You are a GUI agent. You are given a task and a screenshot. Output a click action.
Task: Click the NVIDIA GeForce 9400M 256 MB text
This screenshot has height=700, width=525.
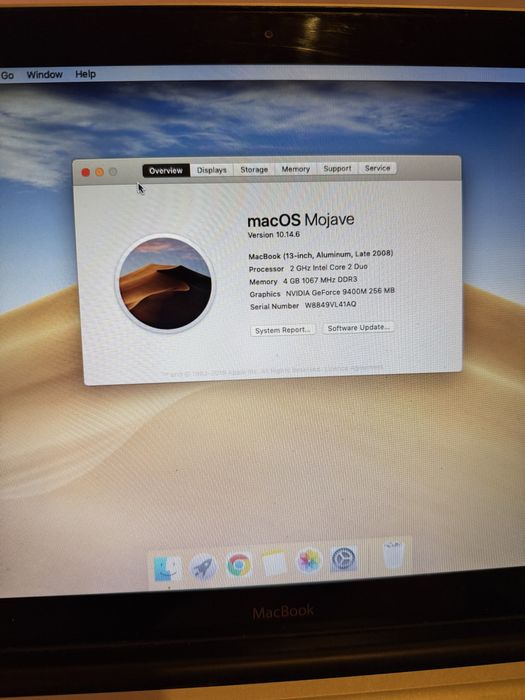click(x=340, y=292)
